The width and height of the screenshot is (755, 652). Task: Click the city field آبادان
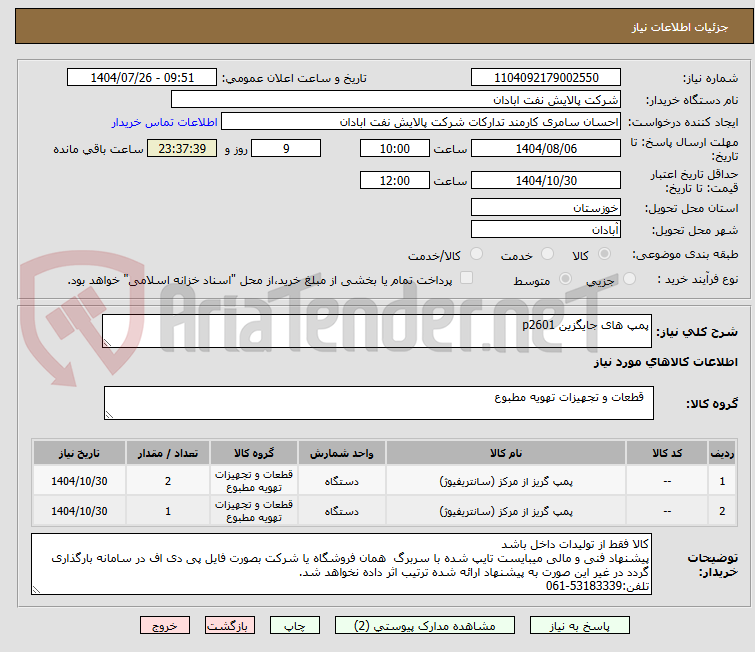point(546,230)
